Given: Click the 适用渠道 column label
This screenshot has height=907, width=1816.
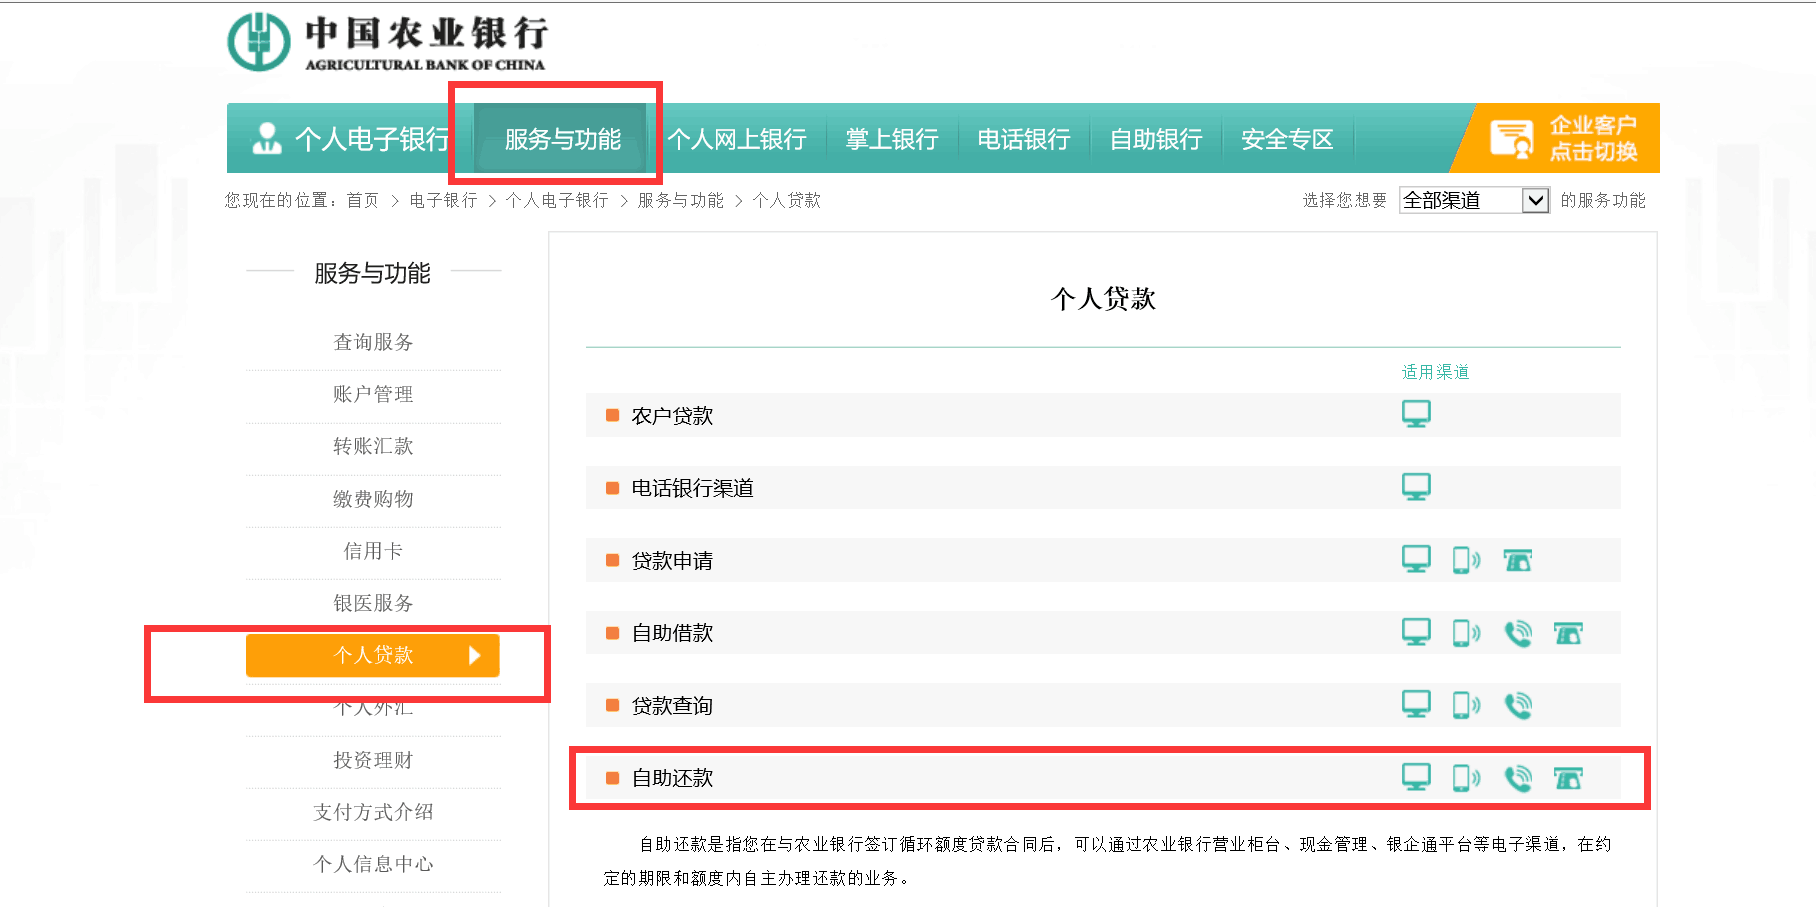Looking at the screenshot, I should click(1435, 372).
